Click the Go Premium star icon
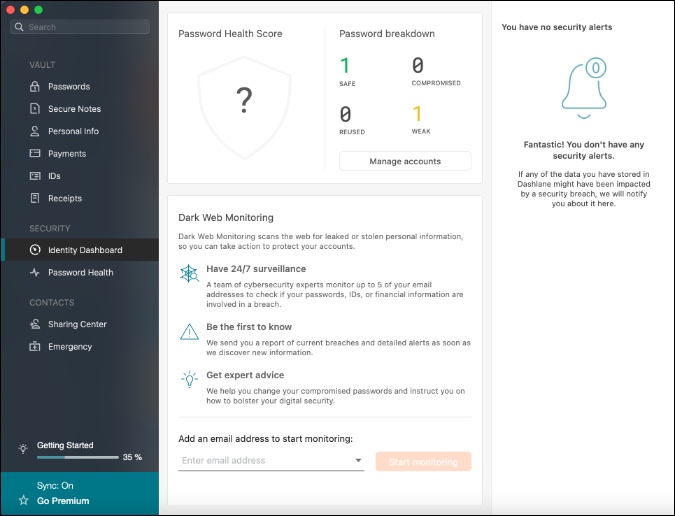 24,500
